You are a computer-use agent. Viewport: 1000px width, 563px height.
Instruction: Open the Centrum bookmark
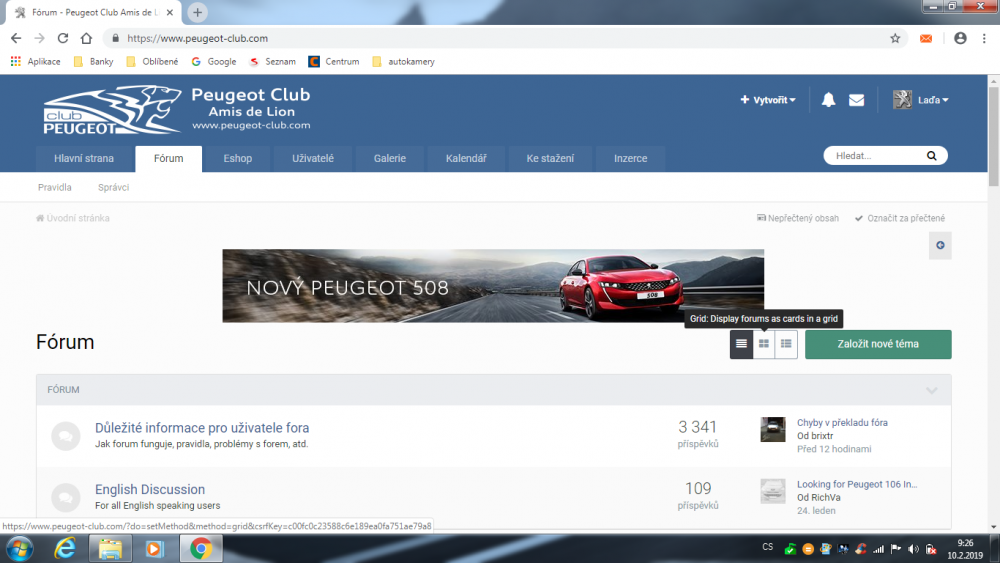point(334,61)
